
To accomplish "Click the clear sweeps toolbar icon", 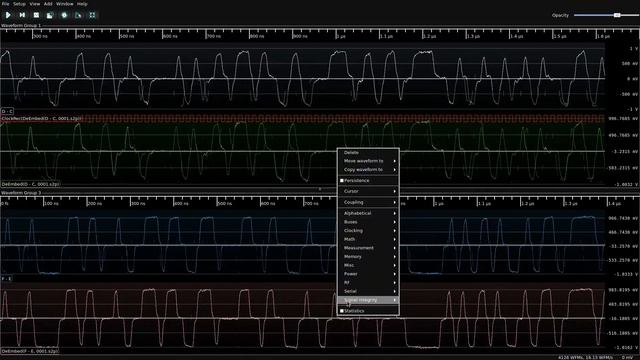I will click(x=78, y=15).
